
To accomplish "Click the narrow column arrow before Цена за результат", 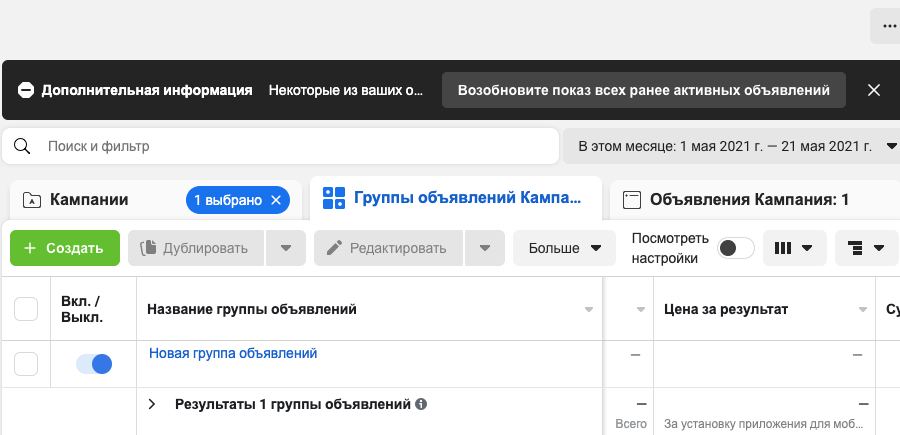I will [x=641, y=310].
